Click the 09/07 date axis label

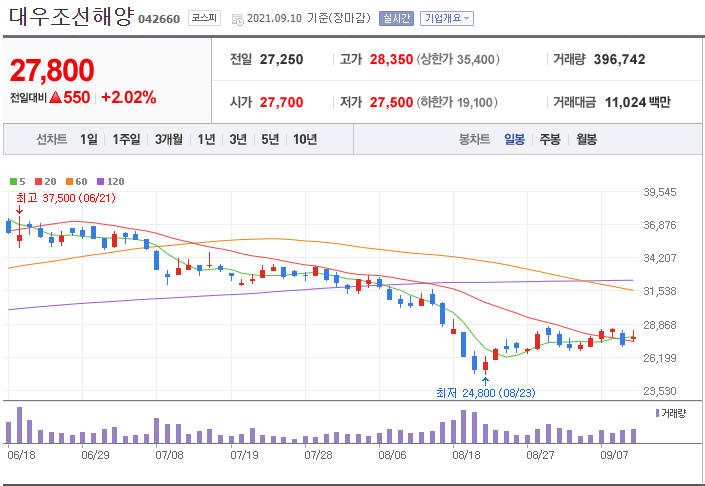[614, 455]
